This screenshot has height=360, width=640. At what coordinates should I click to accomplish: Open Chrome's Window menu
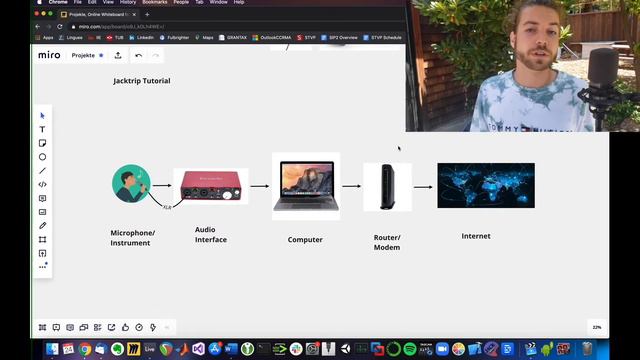(218, 2)
